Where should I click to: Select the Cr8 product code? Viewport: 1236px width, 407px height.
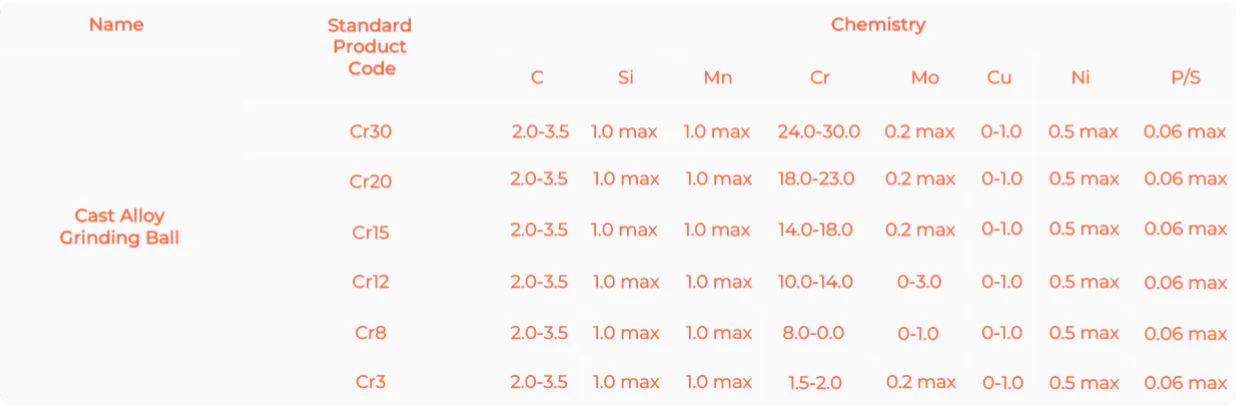click(370, 333)
